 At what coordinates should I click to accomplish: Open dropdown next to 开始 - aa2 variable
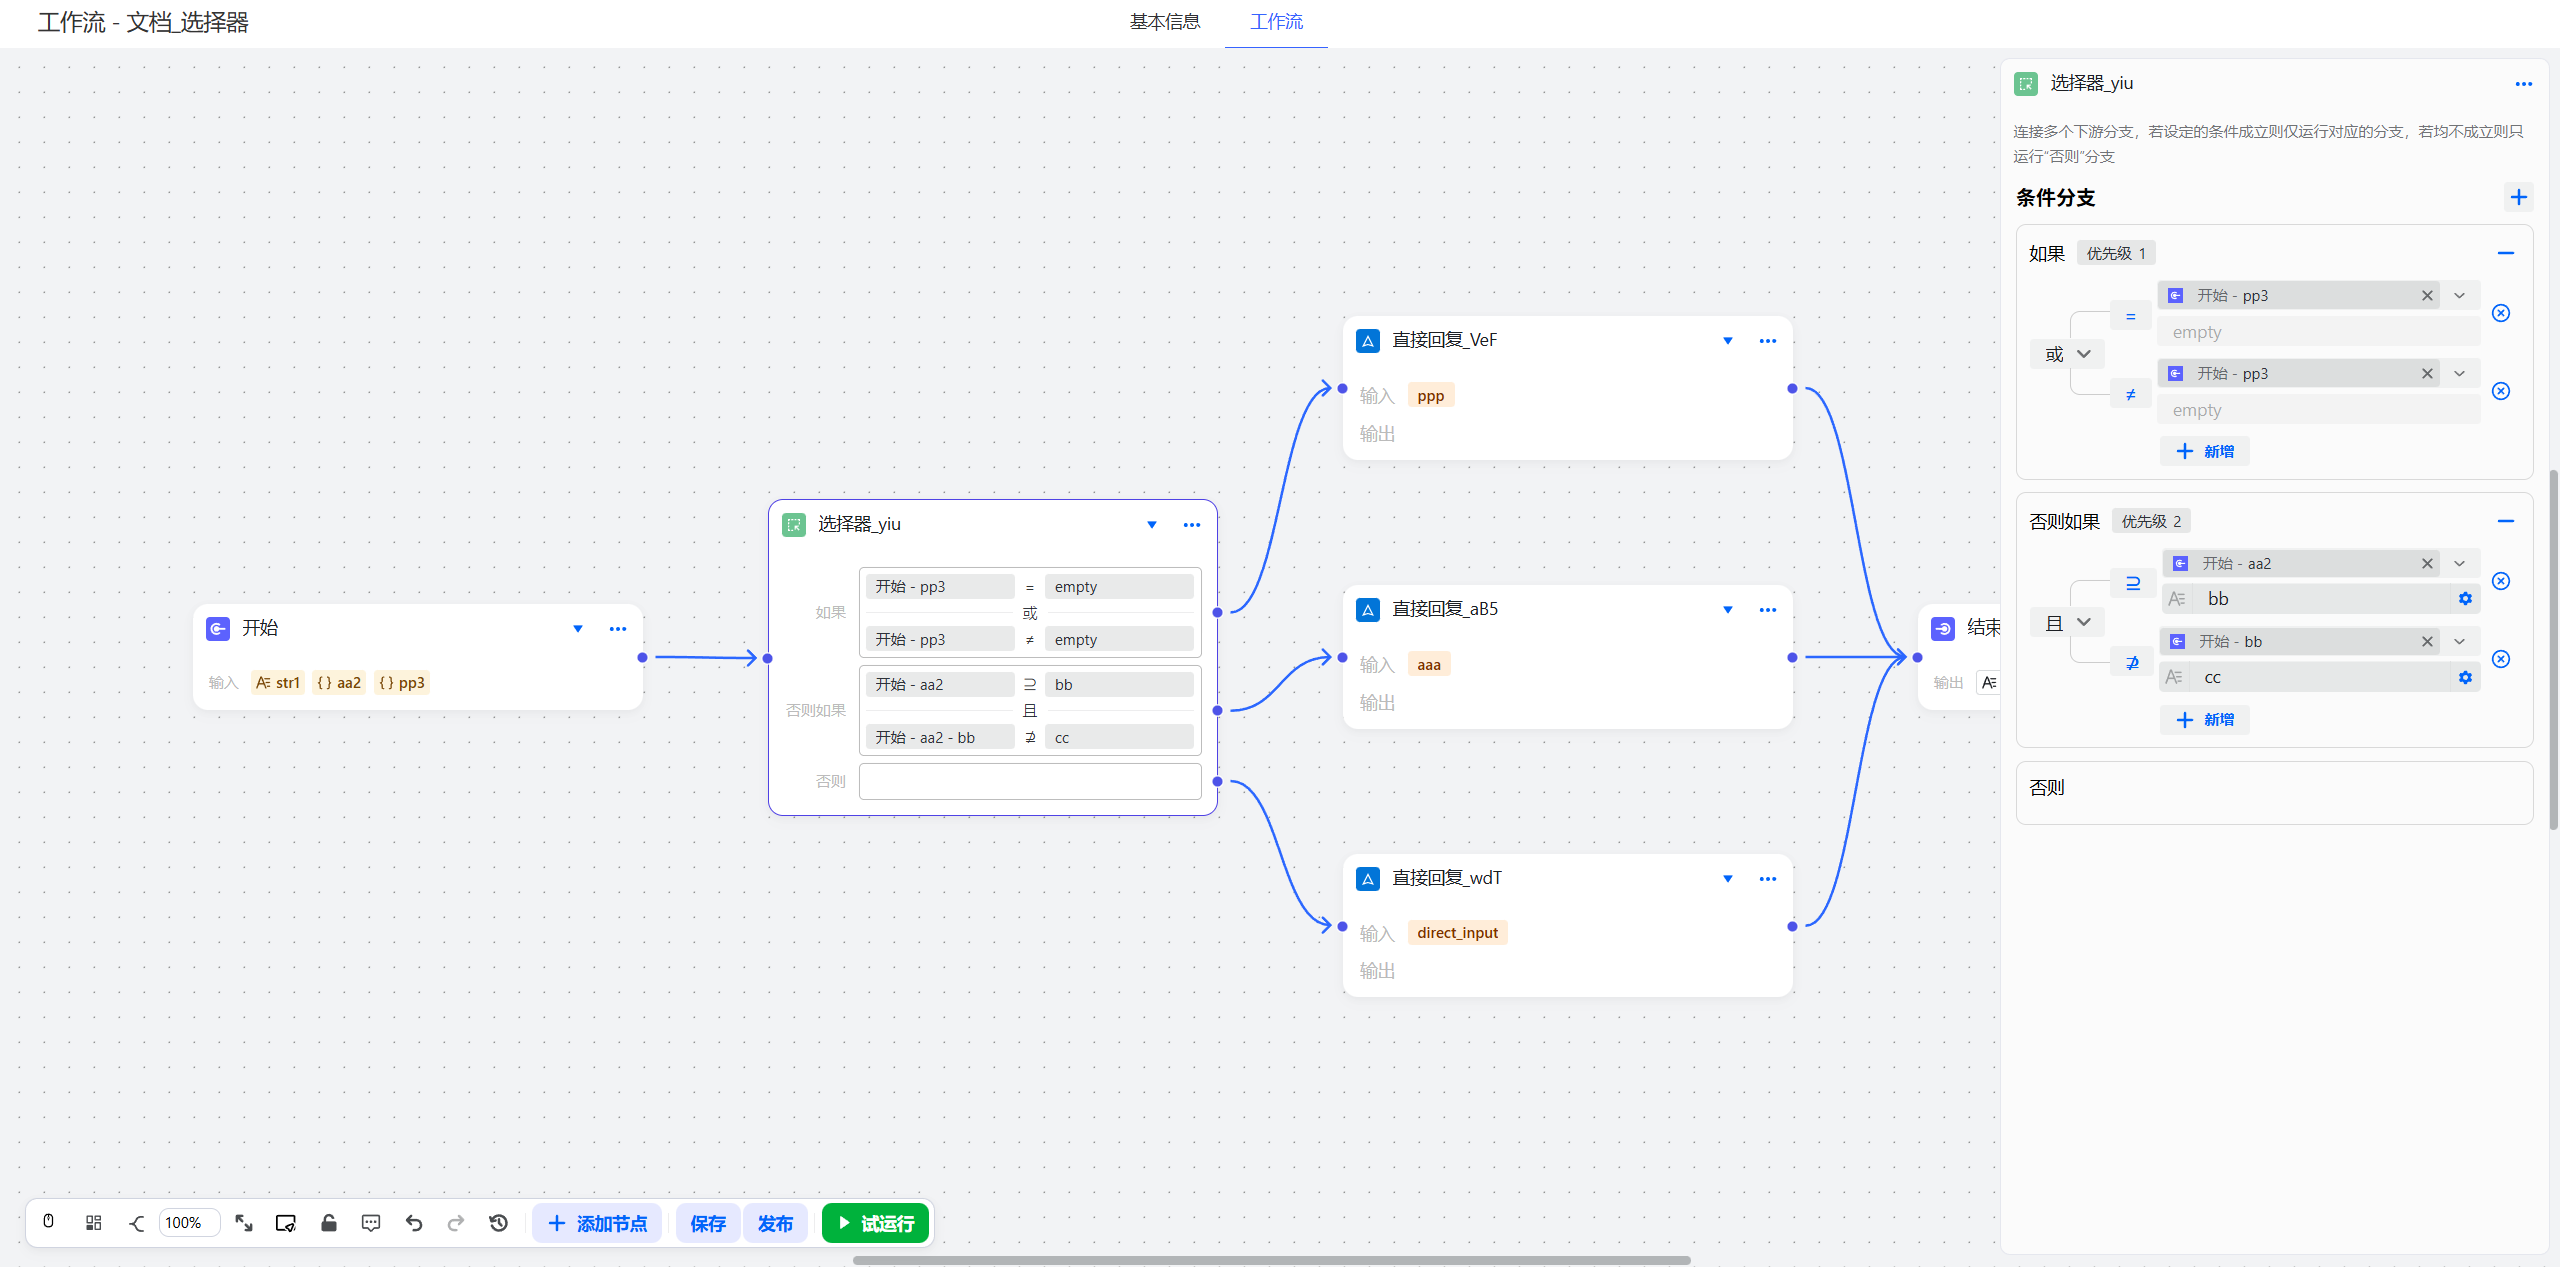click(x=2461, y=563)
